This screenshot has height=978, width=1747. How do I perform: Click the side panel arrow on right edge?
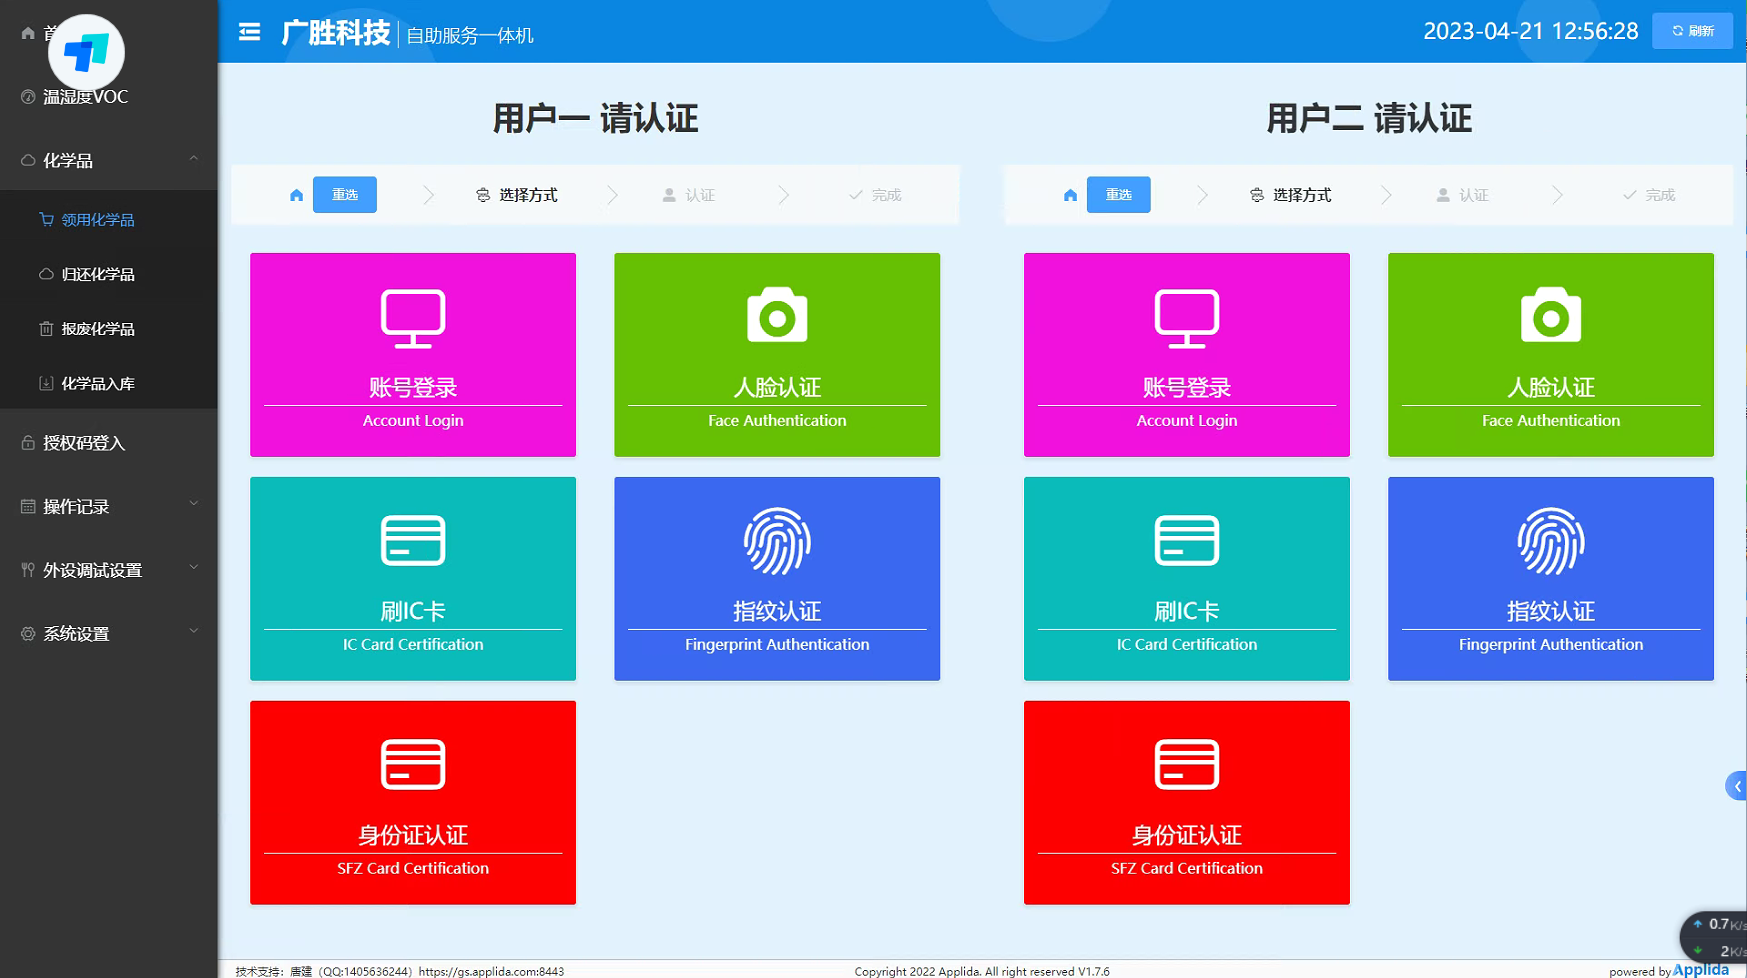coord(1737,786)
